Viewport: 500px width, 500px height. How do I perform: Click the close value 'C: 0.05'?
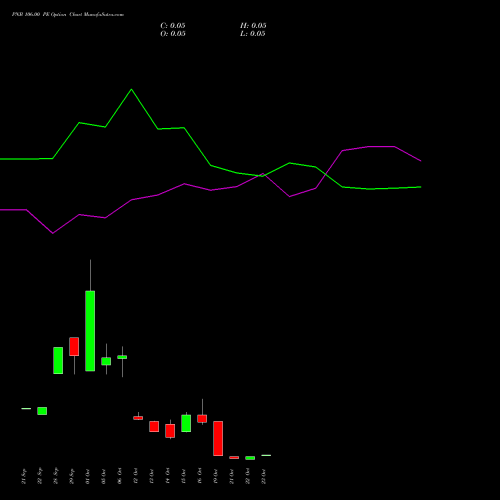(x=173, y=26)
